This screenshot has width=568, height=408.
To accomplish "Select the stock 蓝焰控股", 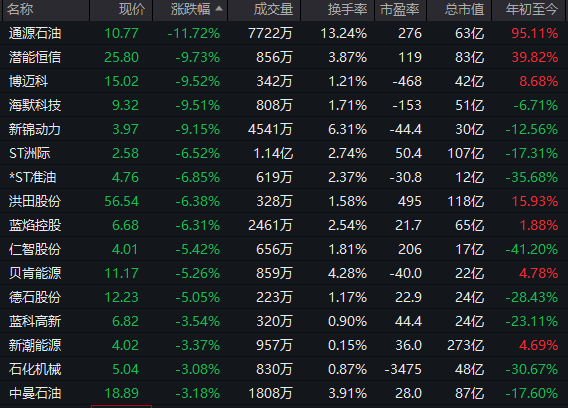I will 35,225.
